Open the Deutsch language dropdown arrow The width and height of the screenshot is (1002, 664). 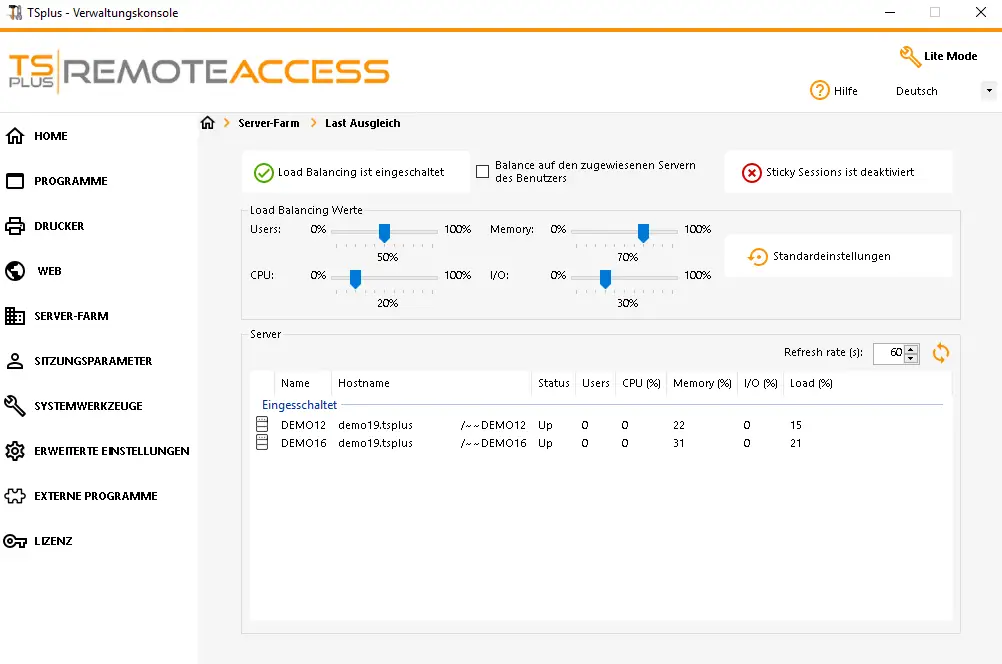coord(989,91)
